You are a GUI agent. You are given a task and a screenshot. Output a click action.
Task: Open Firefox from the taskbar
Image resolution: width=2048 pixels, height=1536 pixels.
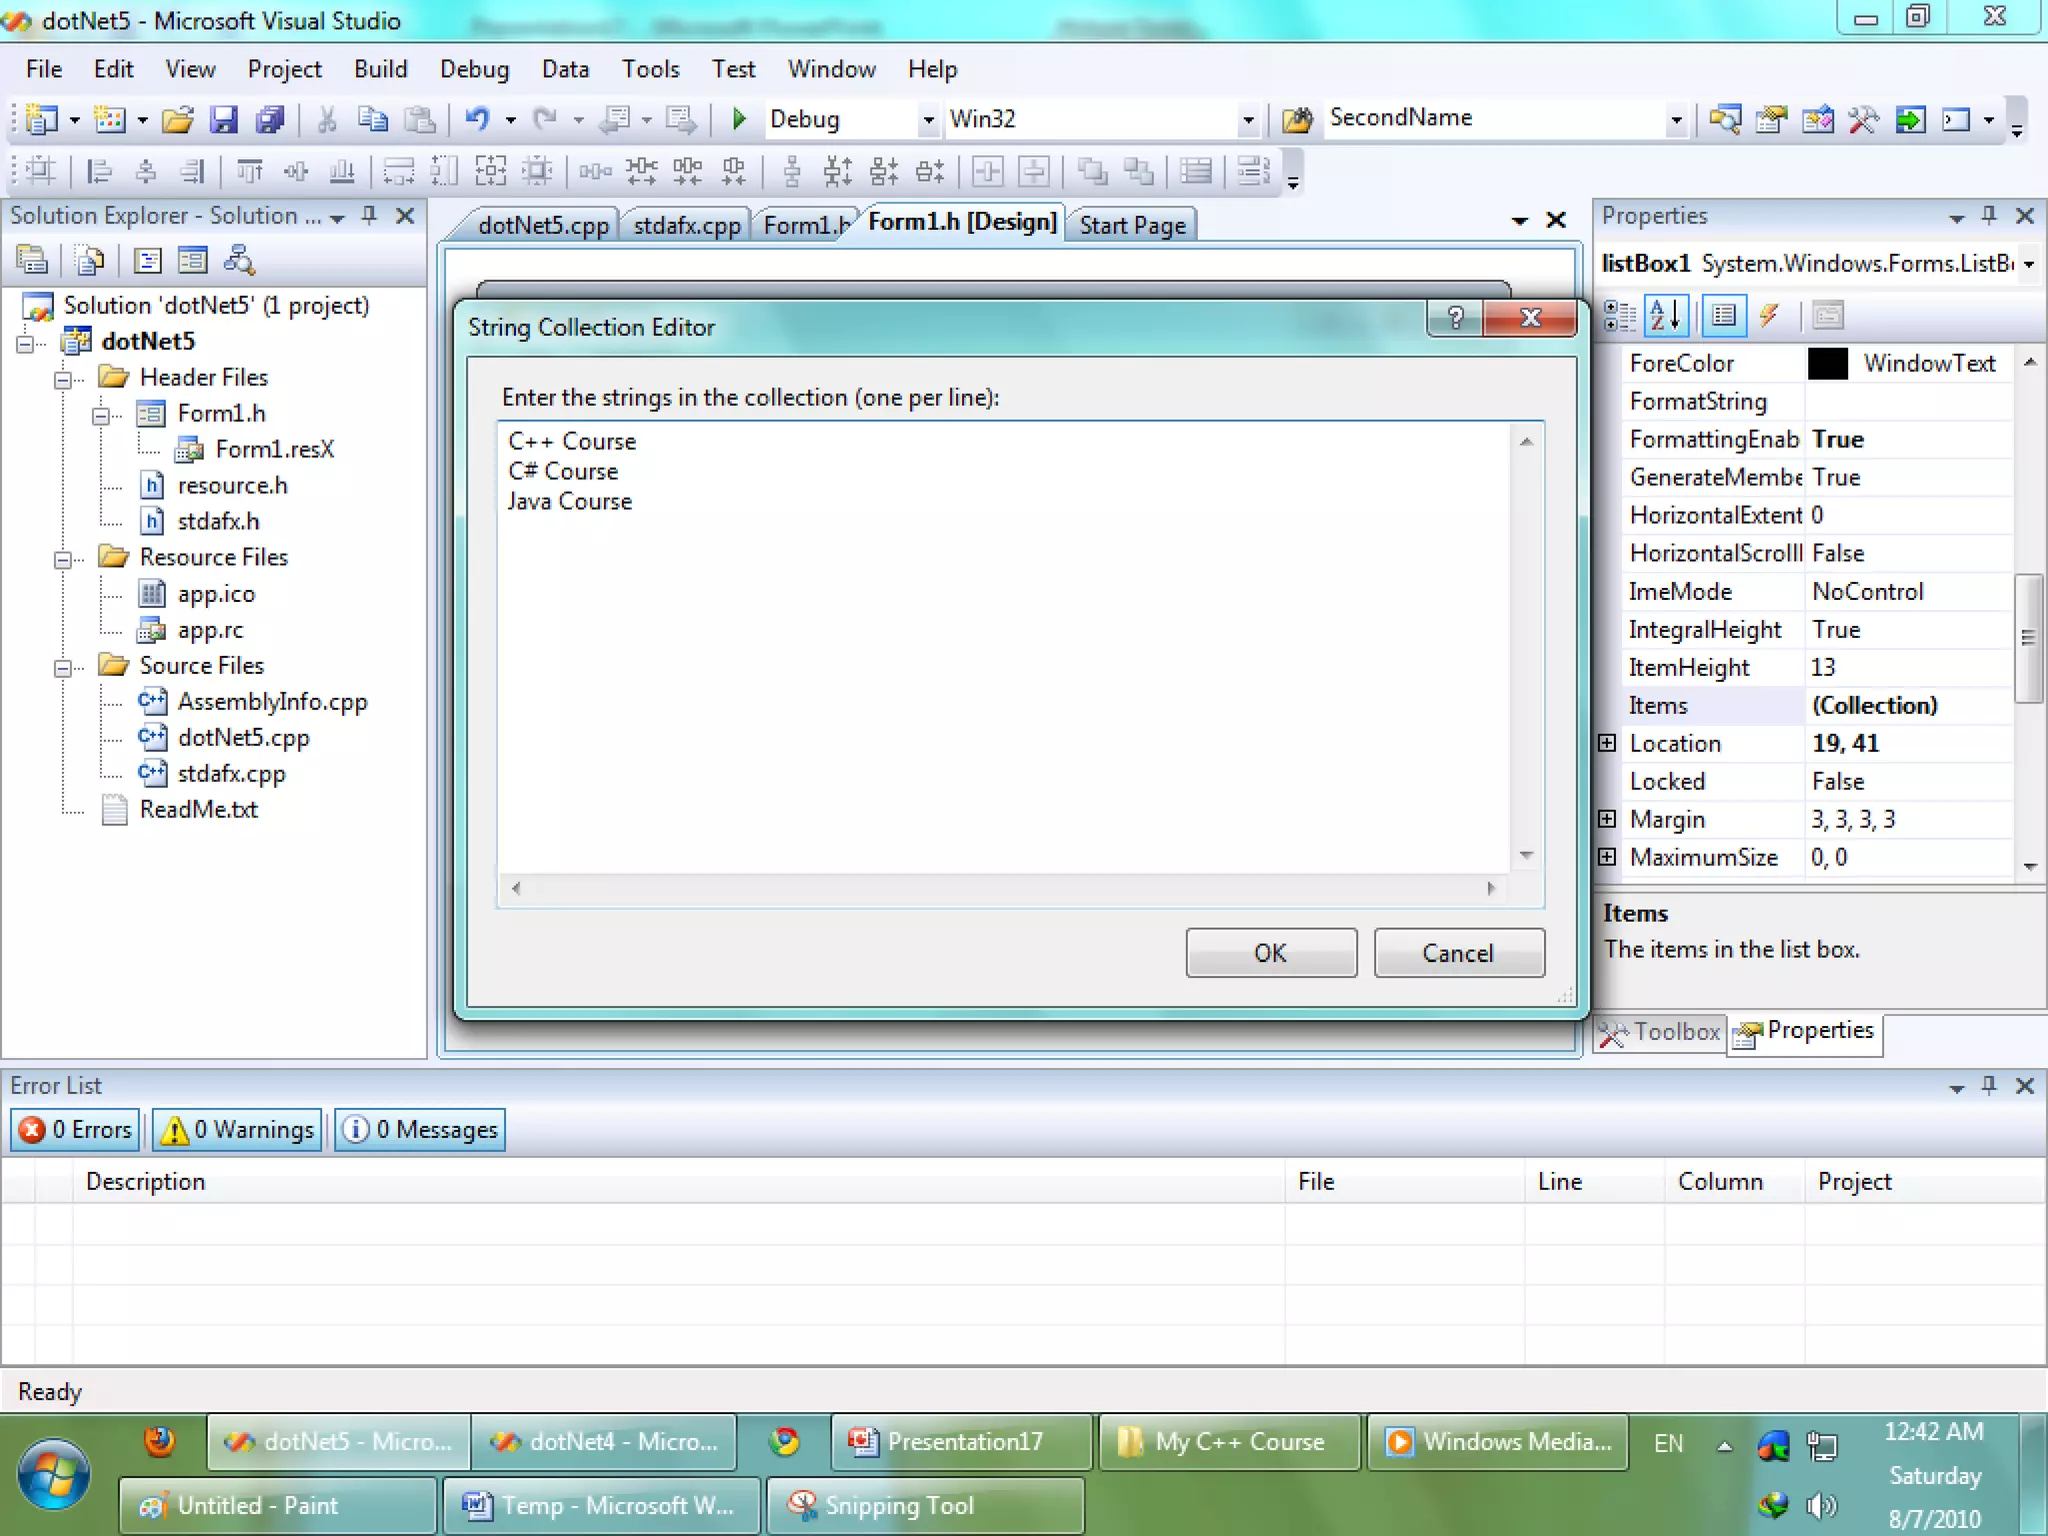point(159,1441)
